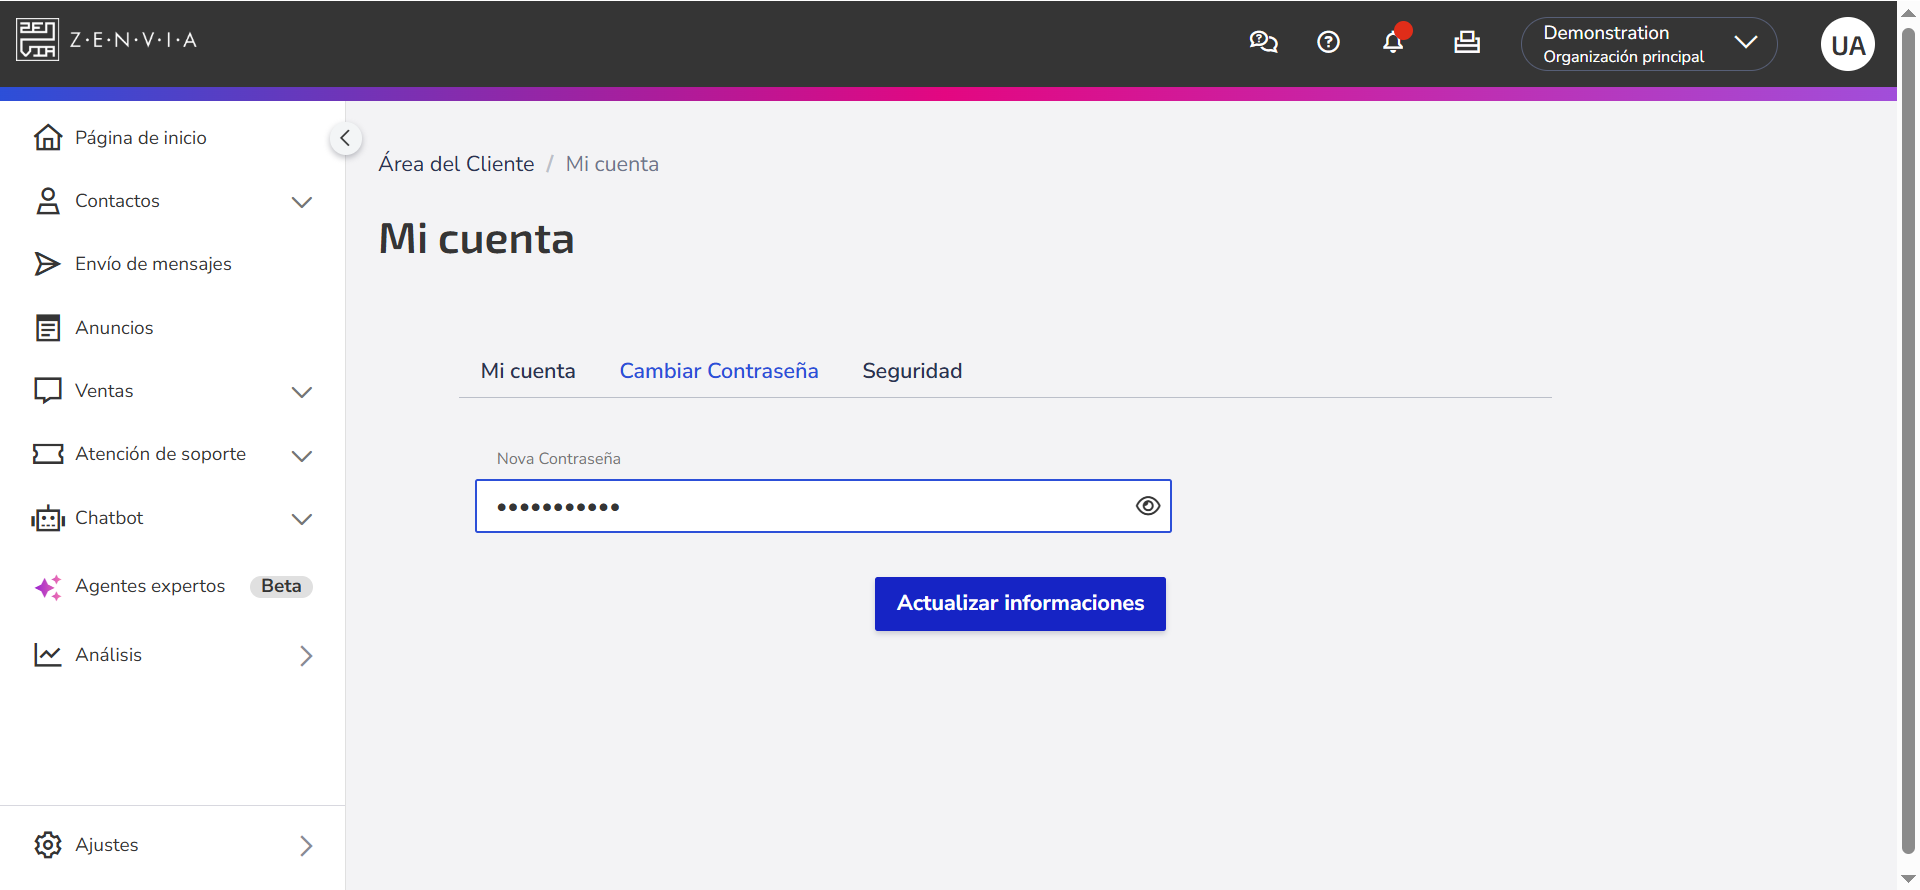
Task: Expand the Atención de soporte chevron
Action: [302, 456]
